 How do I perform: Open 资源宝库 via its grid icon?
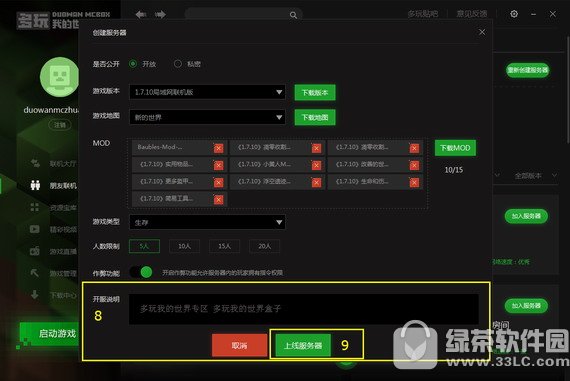click(x=35, y=207)
